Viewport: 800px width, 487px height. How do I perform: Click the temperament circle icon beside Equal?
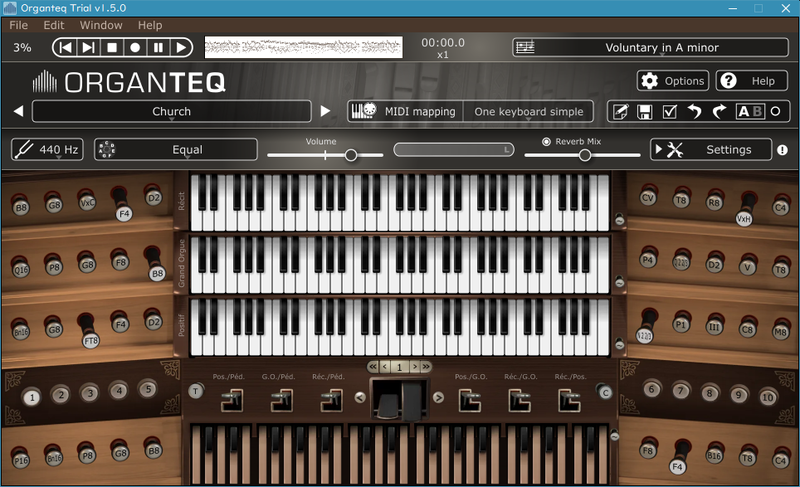click(x=107, y=149)
